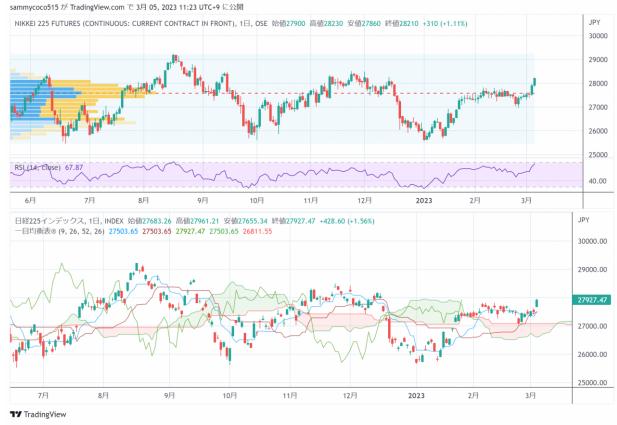Image resolution: width=617 pixels, height=425 pixels.
Task: Click the 2023 marker on upper time axis
Action: tap(424, 199)
